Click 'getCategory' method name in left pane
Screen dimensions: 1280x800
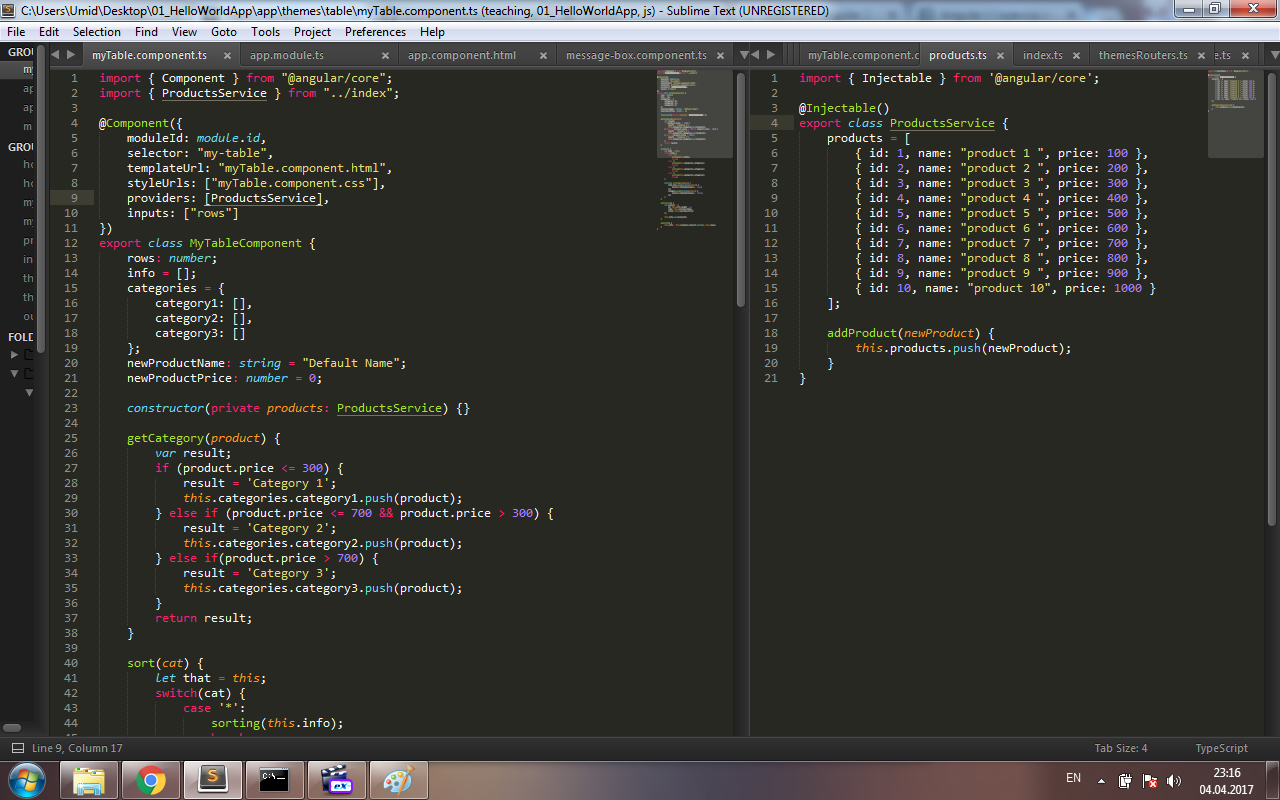[x=165, y=438]
